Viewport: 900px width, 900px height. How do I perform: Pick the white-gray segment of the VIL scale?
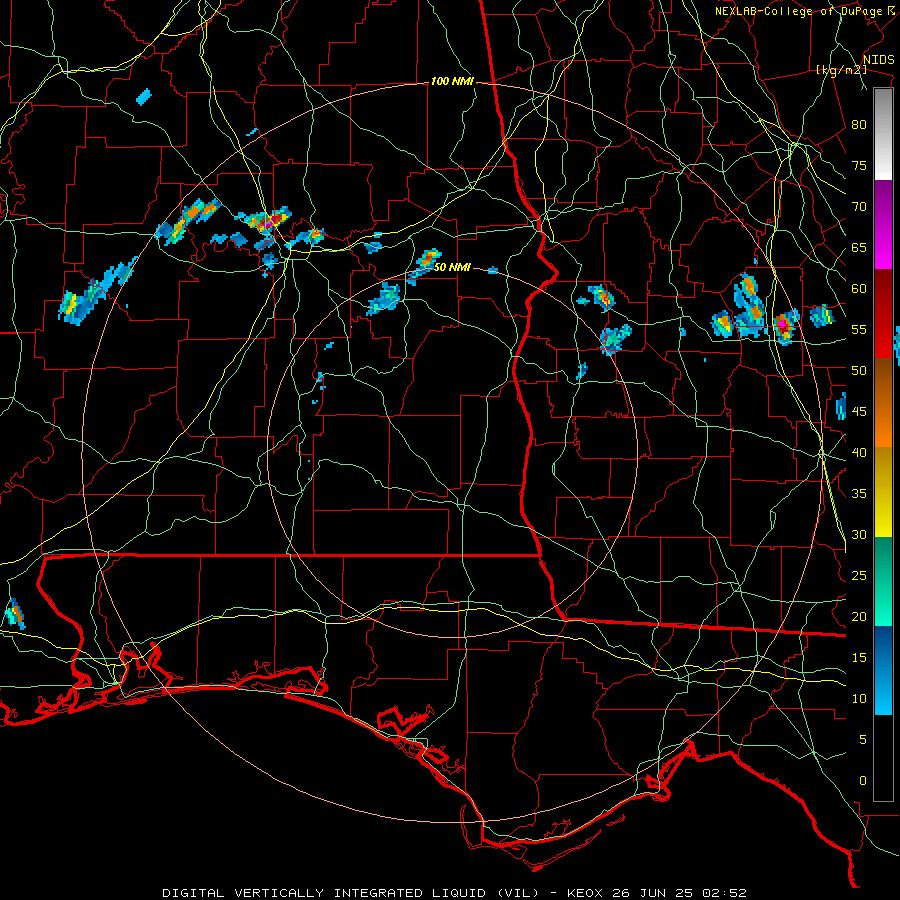pos(883,134)
